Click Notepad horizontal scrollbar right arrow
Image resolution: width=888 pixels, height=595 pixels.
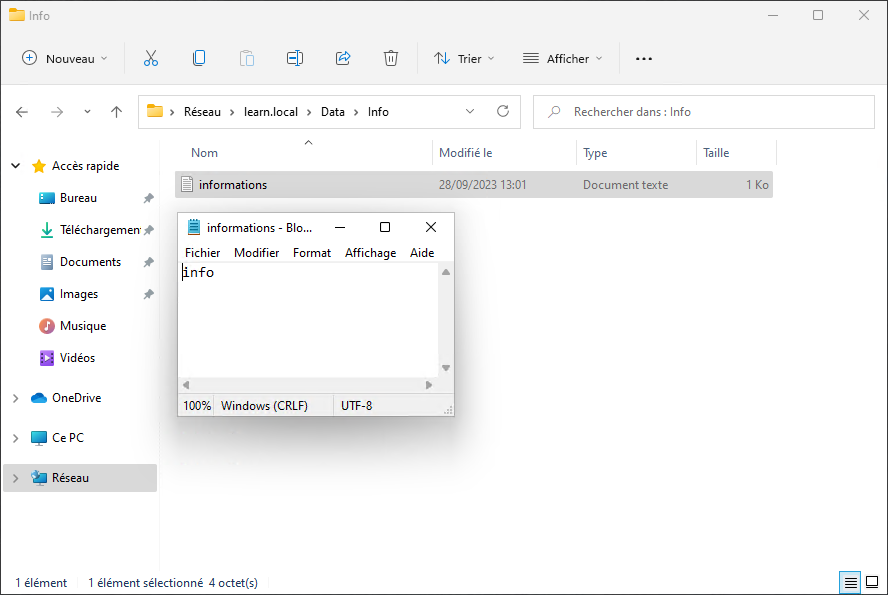coord(429,385)
